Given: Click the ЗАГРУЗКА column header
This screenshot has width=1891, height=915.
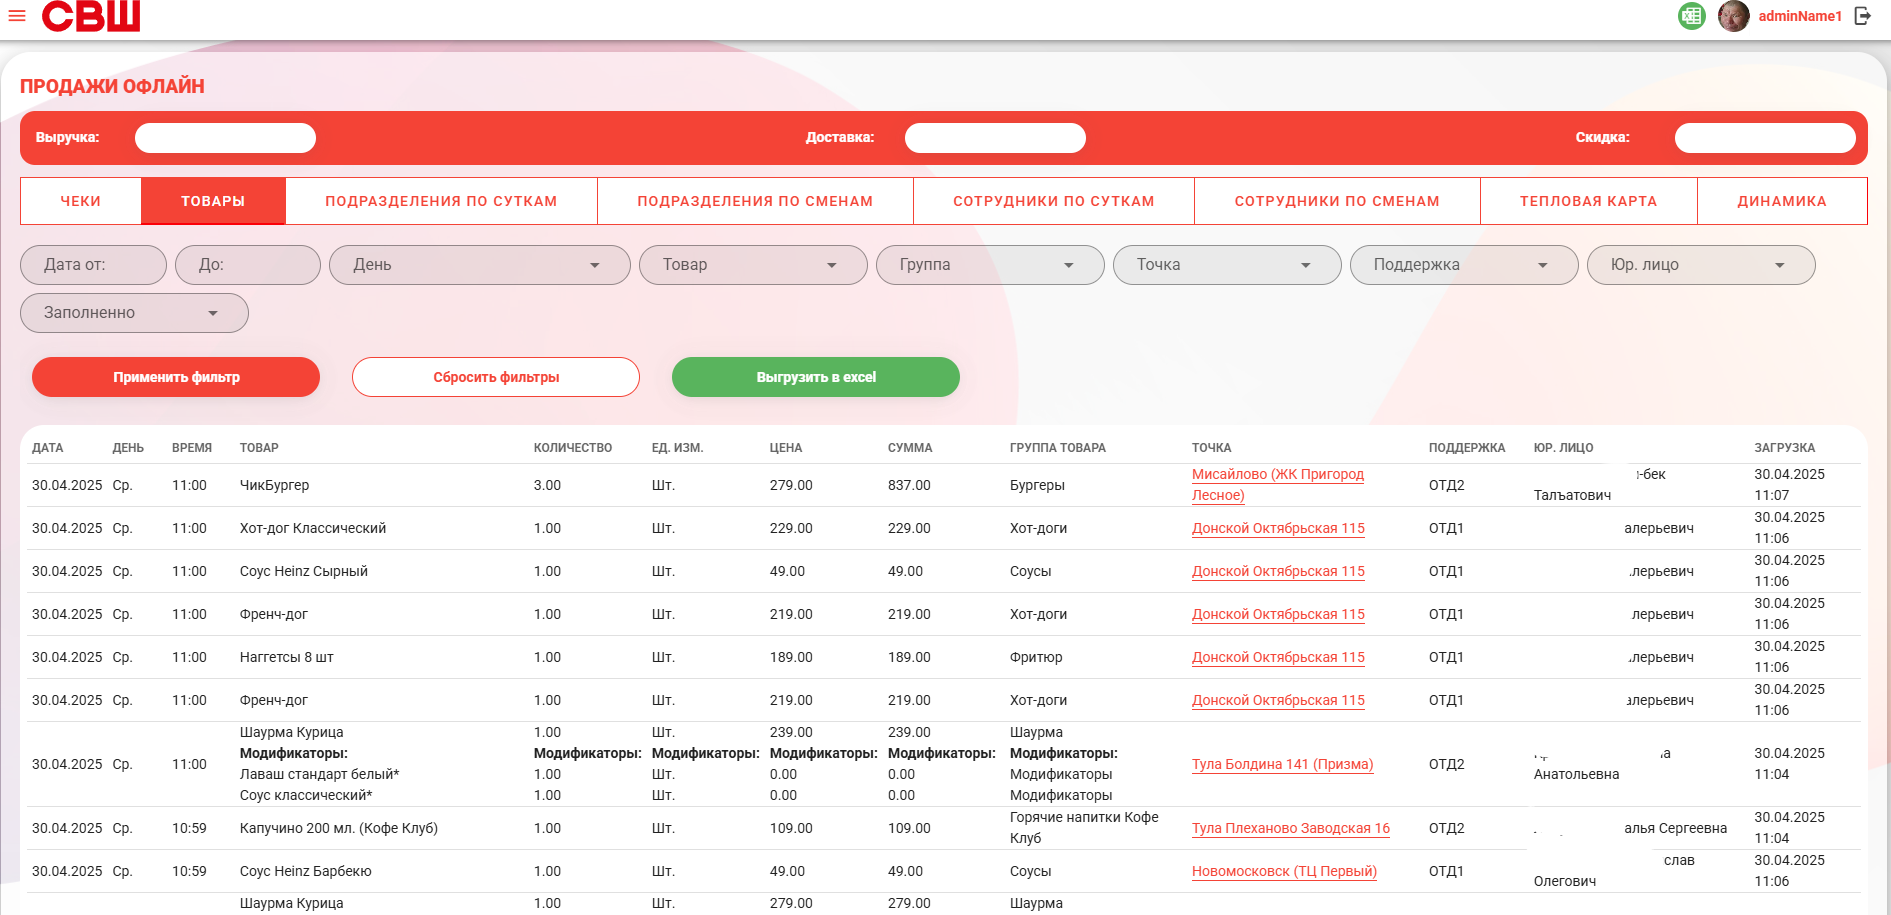Looking at the screenshot, I should click(1785, 448).
